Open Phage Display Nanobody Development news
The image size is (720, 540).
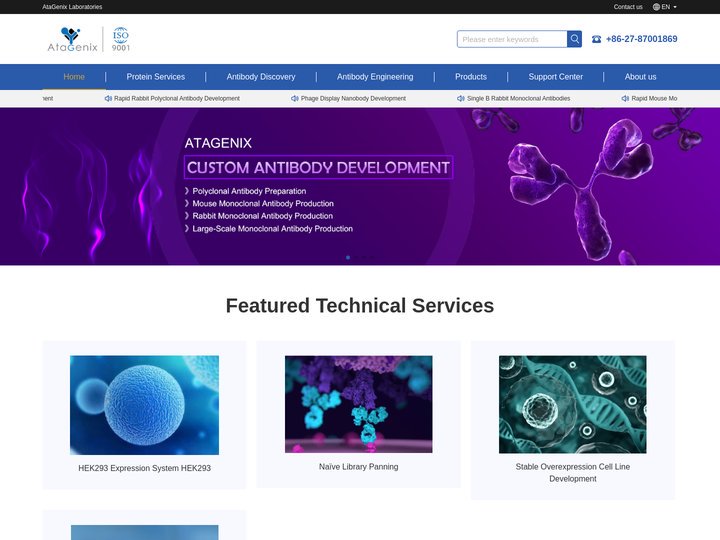tap(353, 98)
